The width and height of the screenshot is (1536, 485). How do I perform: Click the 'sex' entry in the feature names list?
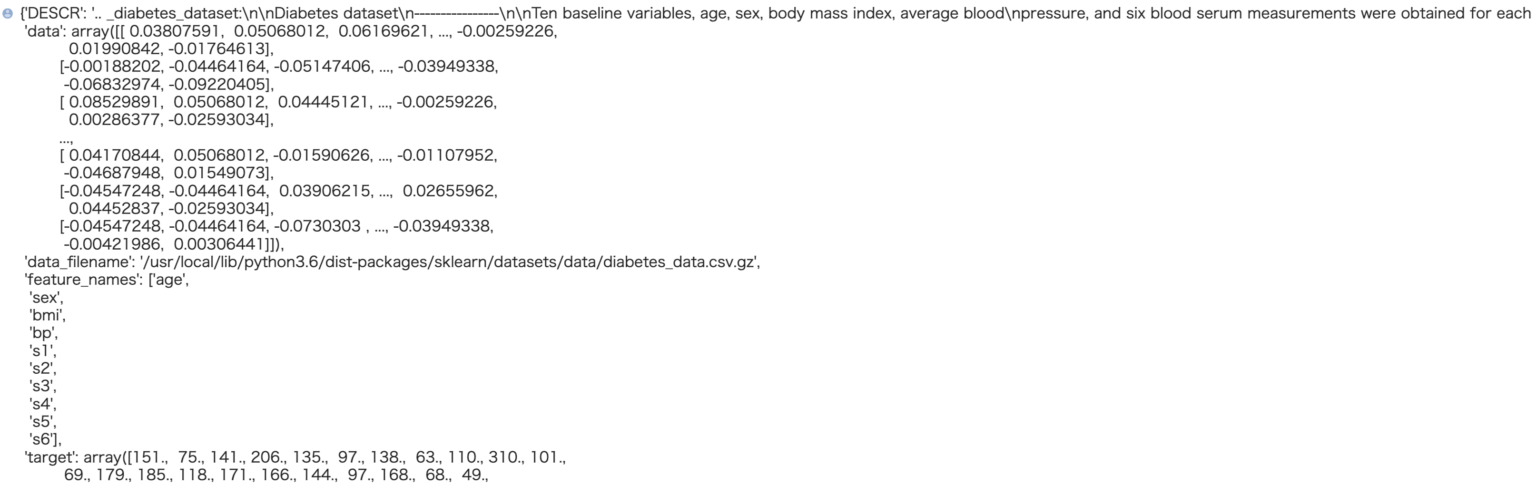46,297
